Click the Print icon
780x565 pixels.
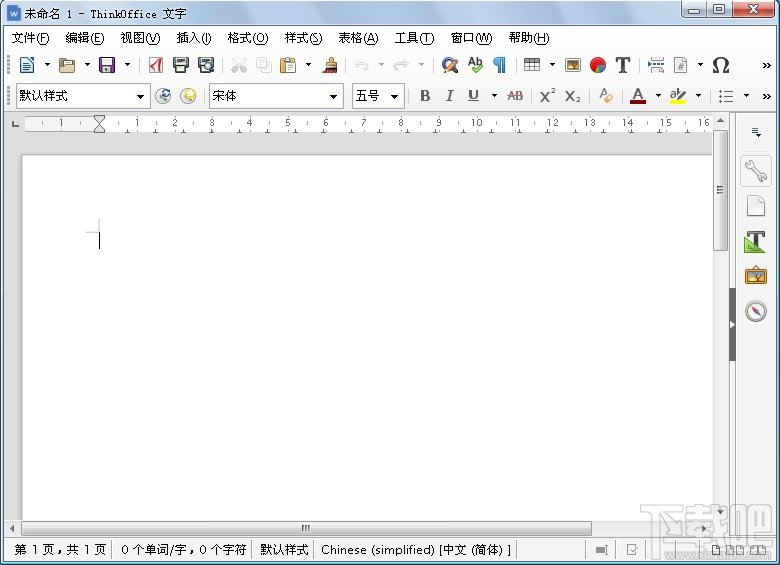(x=181, y=65)
